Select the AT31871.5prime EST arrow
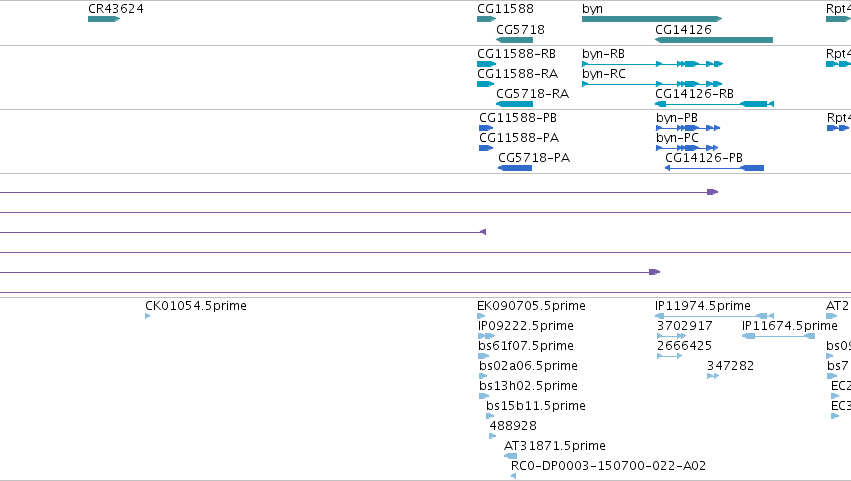Screen dimensions: 851x481 [x=511, y=456]
